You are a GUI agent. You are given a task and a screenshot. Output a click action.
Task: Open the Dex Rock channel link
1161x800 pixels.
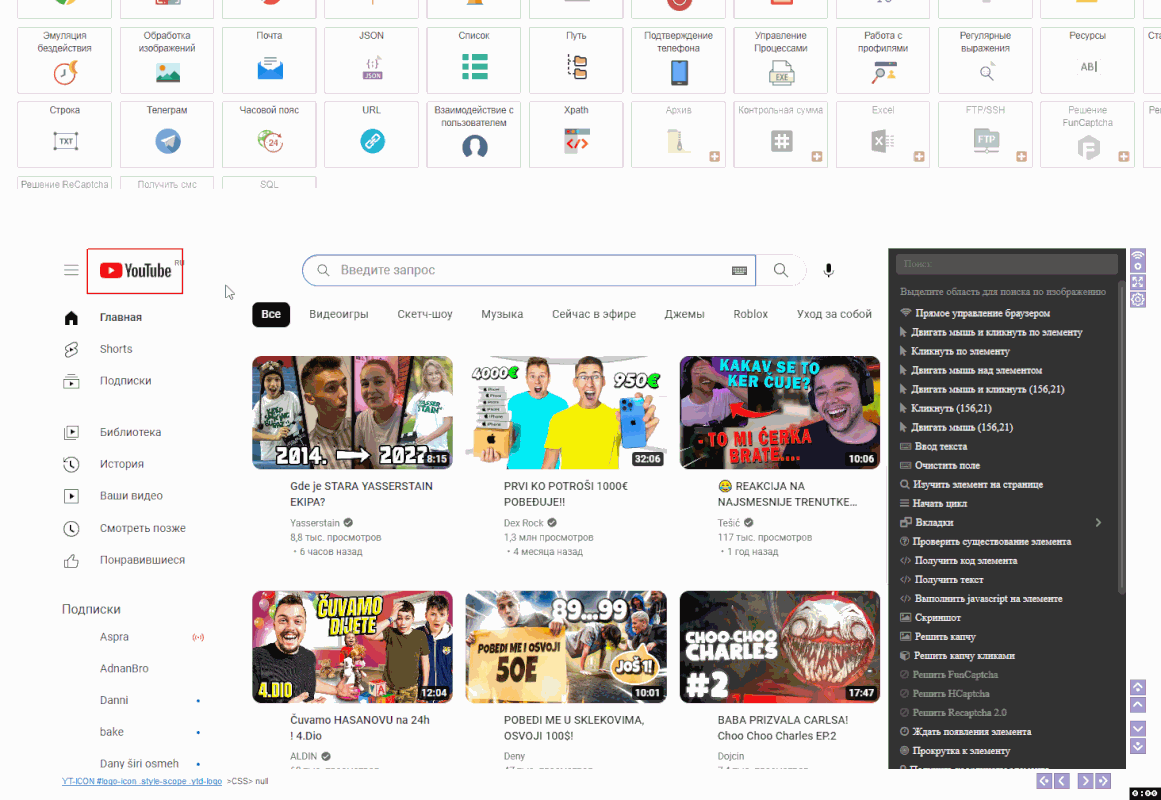(523, 523)
